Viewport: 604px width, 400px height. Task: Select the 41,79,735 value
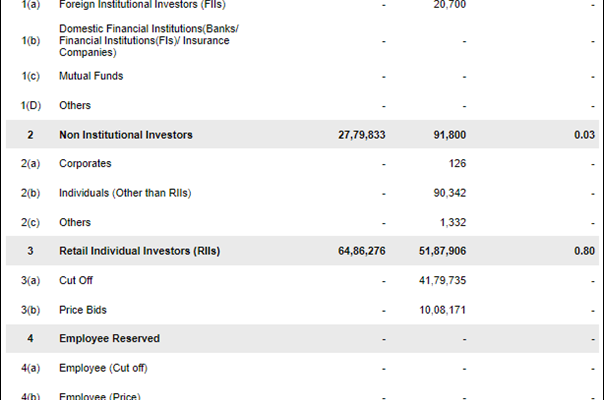click(x=443, y=280)
